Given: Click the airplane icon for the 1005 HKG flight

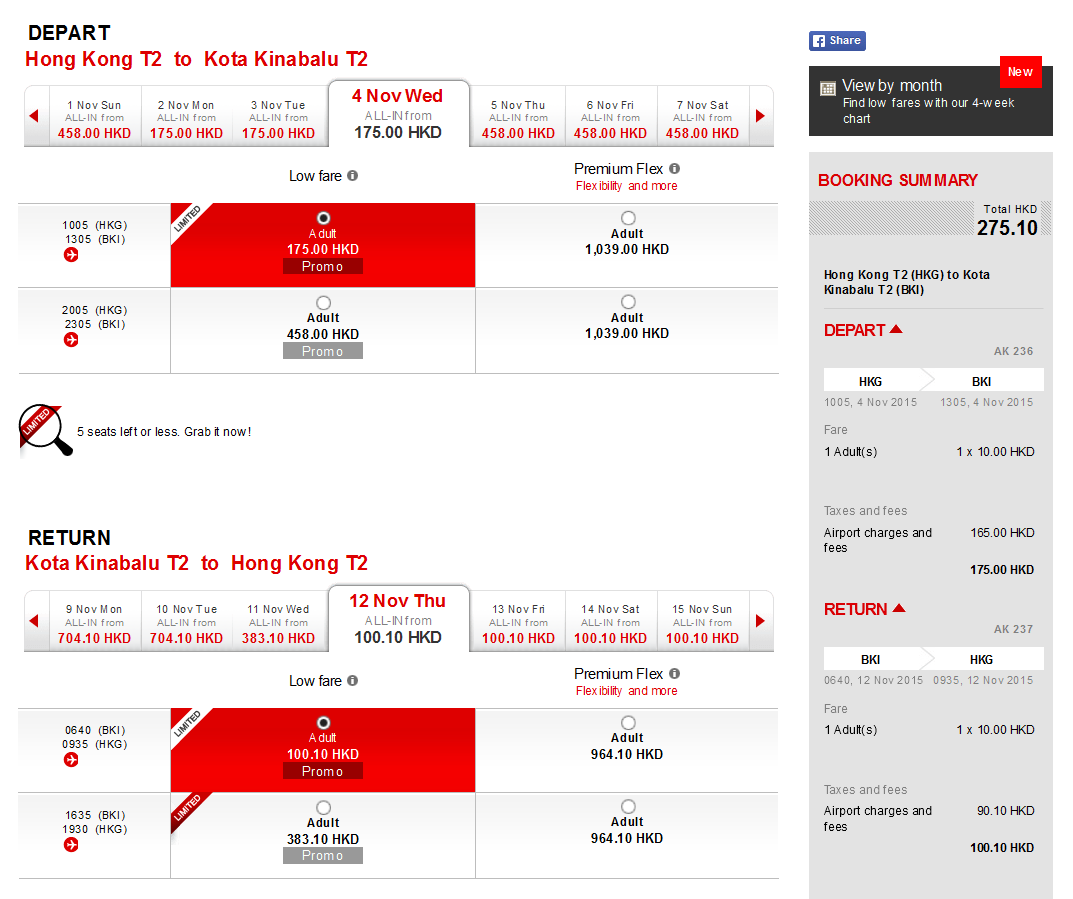Looking at the screenshot, I should tap(71, 255).
